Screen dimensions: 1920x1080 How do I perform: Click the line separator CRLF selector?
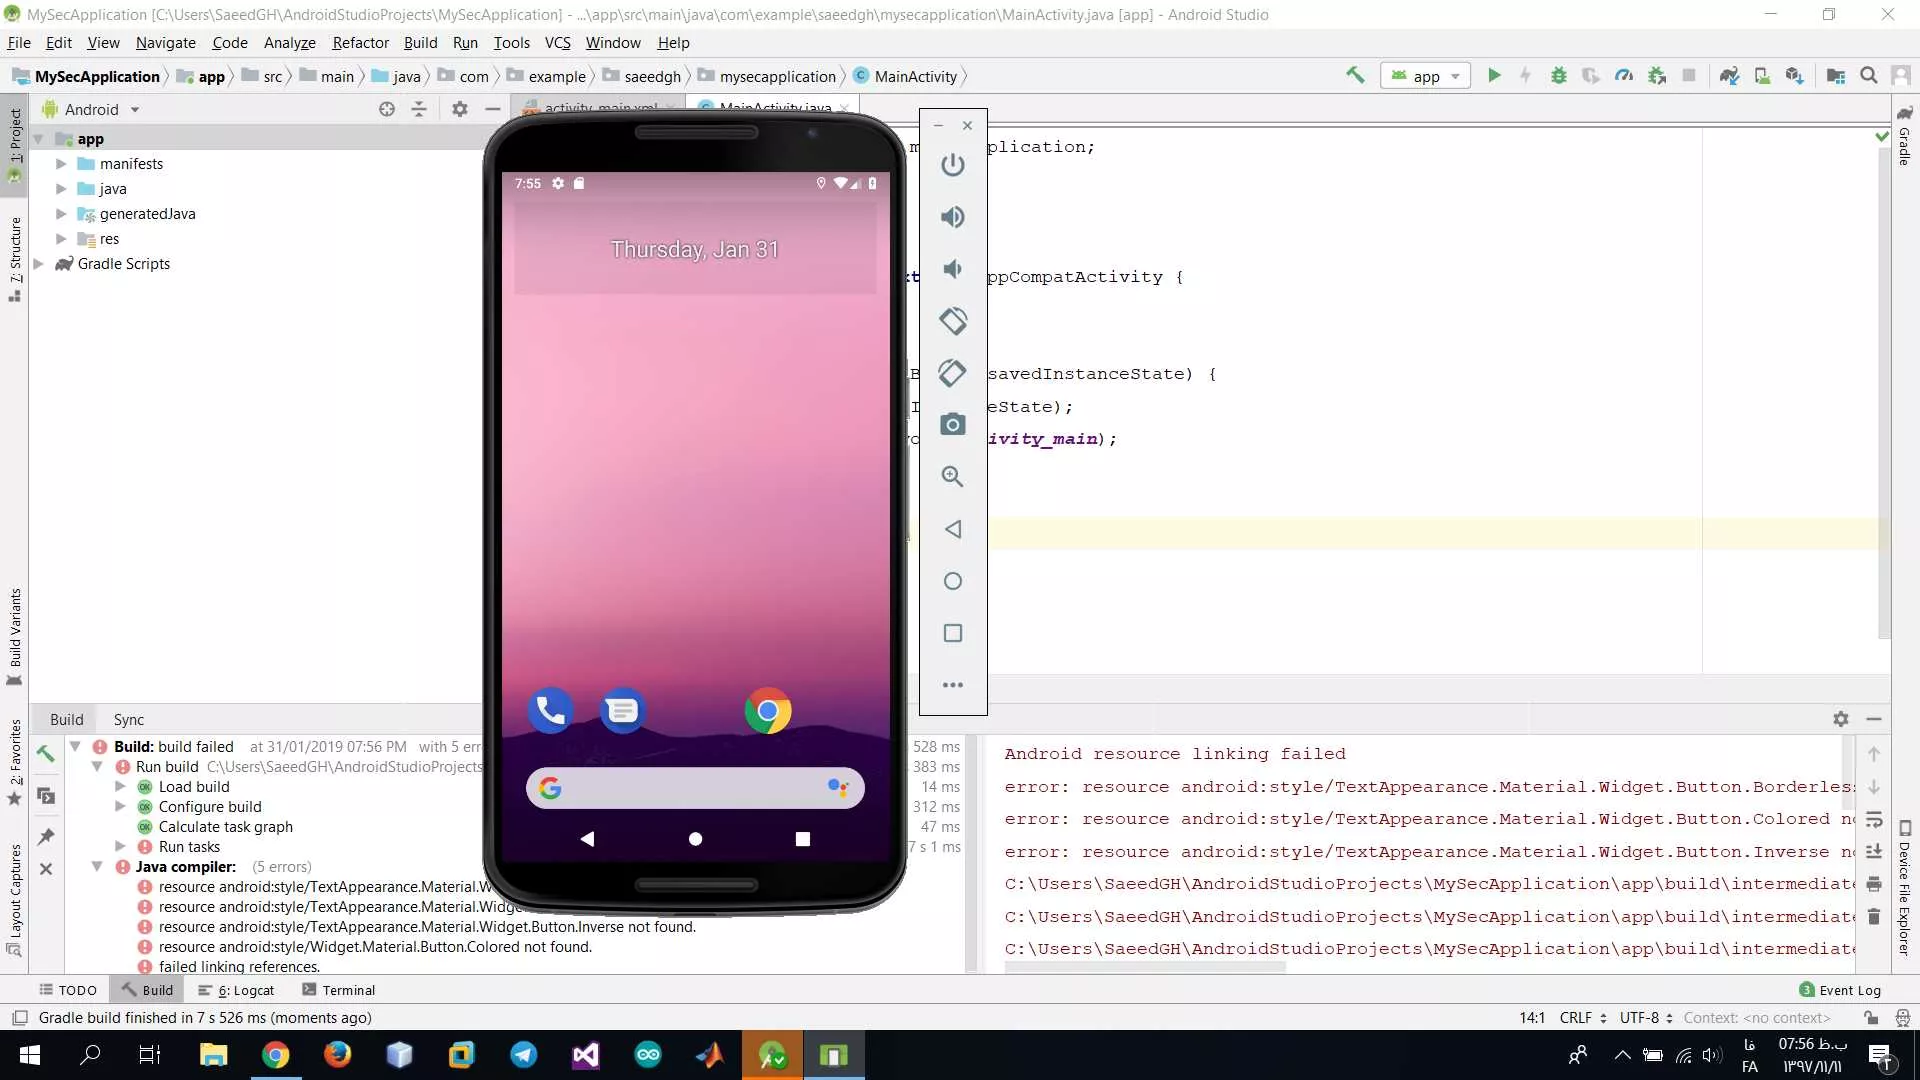click(1583, 1018)
